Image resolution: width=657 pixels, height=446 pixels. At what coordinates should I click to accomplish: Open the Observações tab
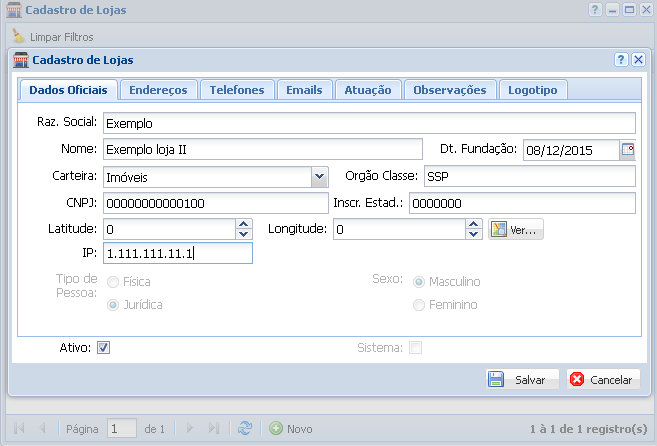[450, 90]
